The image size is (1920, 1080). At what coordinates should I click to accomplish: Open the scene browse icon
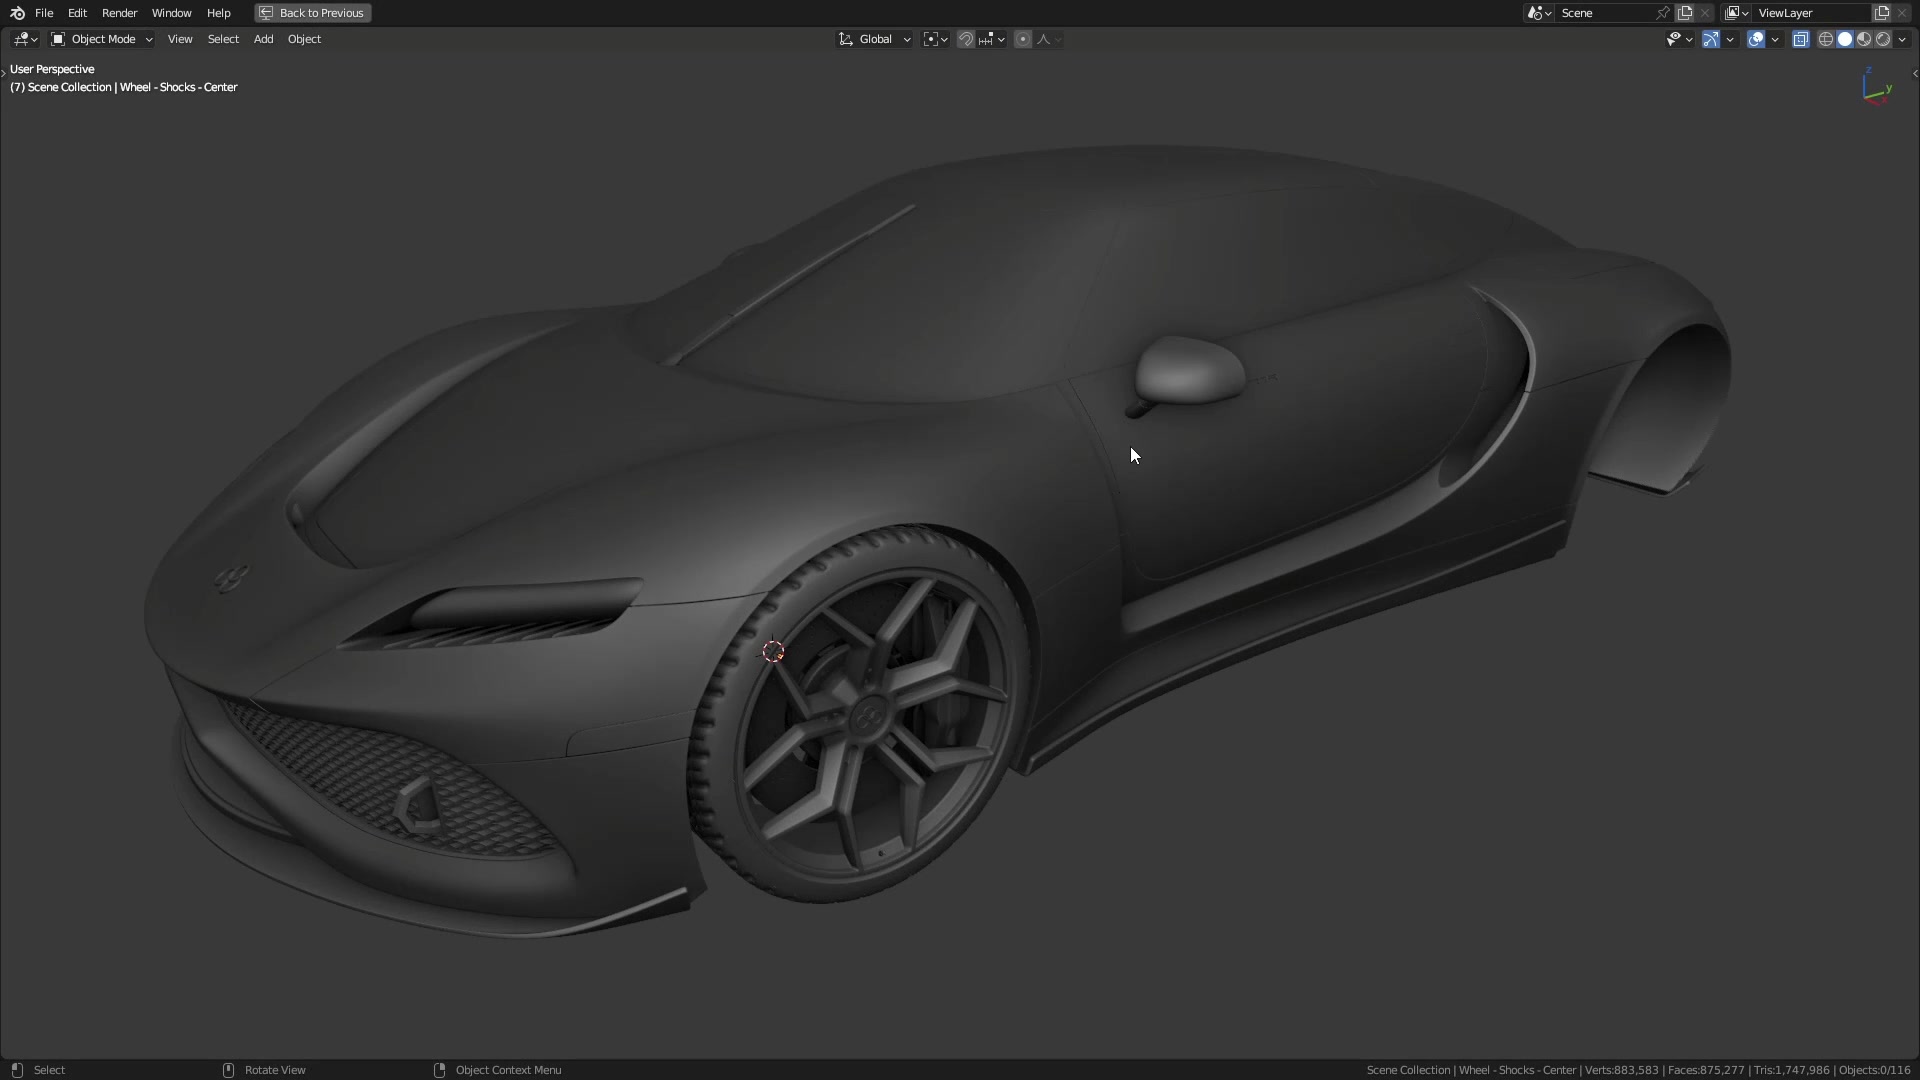tap(1539, 13)
